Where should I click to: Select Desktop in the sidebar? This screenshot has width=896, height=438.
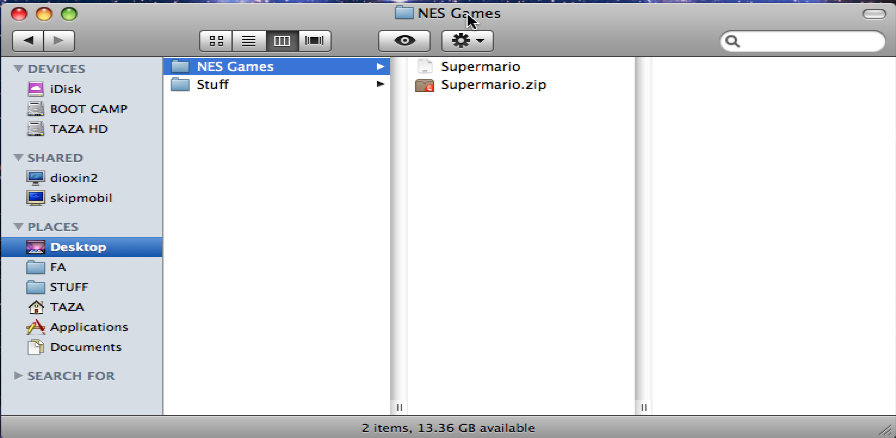(81, 247)
